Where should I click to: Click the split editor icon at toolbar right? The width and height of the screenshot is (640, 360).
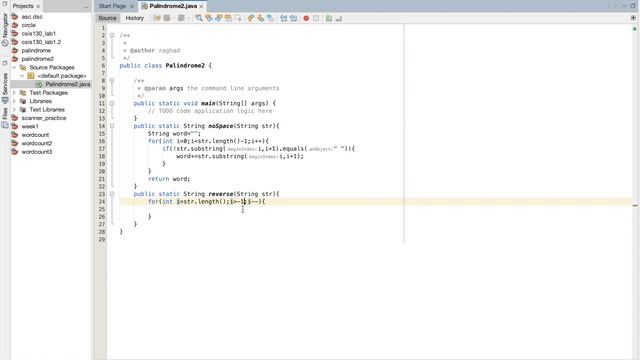coord(633,18)
